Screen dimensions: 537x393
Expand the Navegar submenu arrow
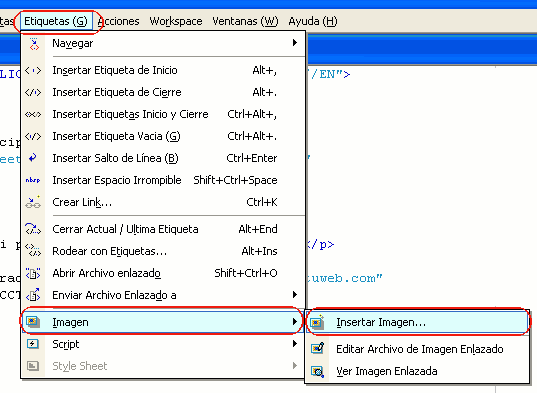[x=295, y=43]
